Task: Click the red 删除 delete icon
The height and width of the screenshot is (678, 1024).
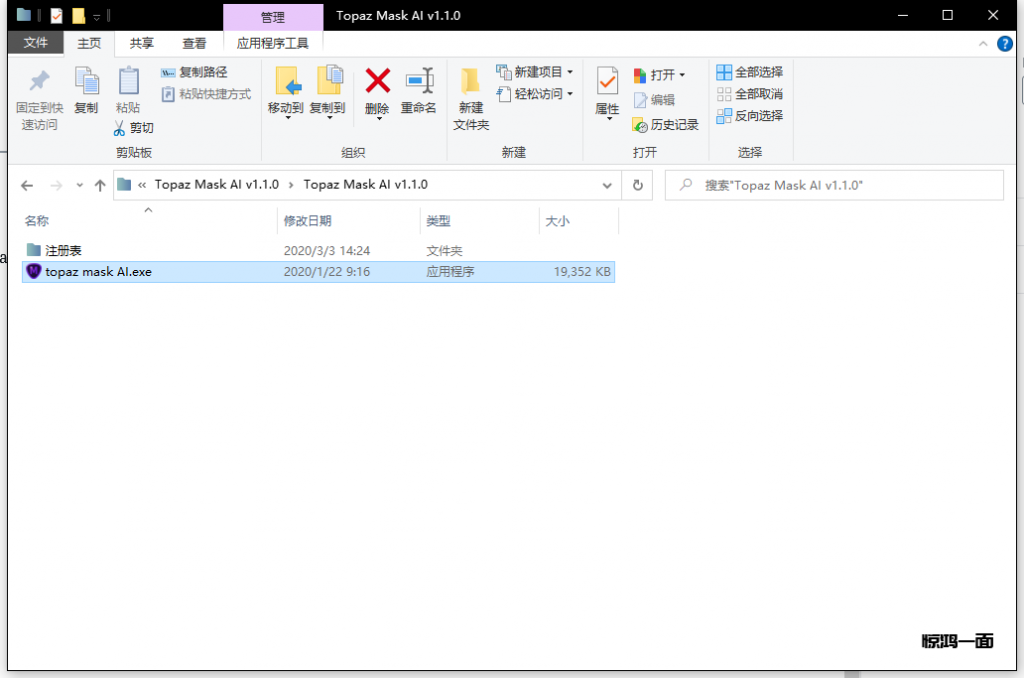Action: pos(377,81)
